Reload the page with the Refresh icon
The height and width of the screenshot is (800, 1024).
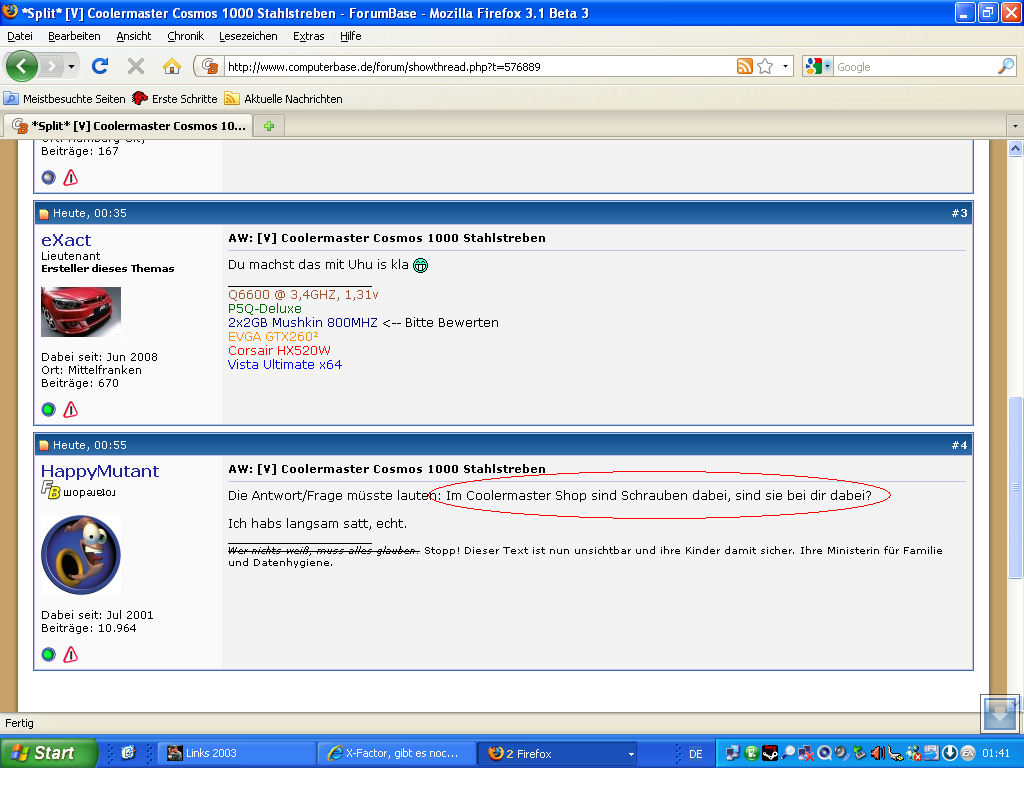tap(100, 66)
